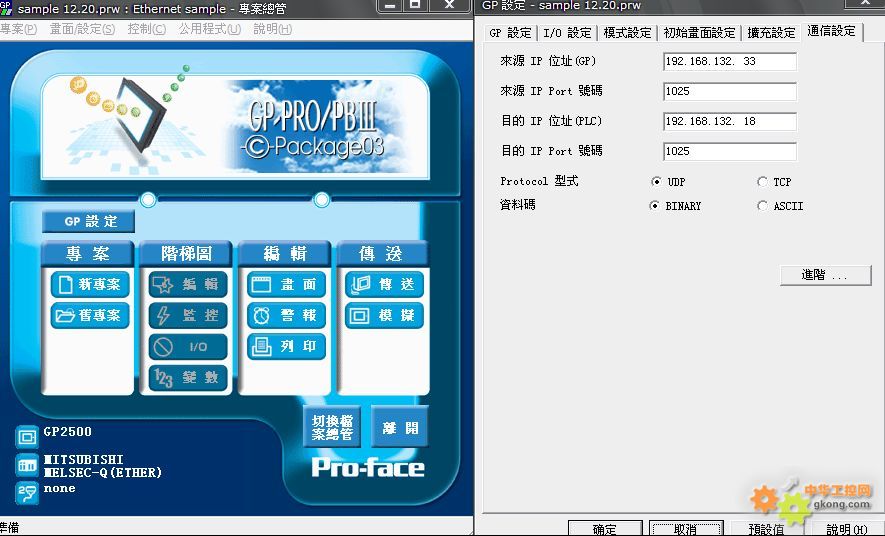885x536 pixels.
Task: Open the 警報 alarm editor button
Action: (286, 315)
